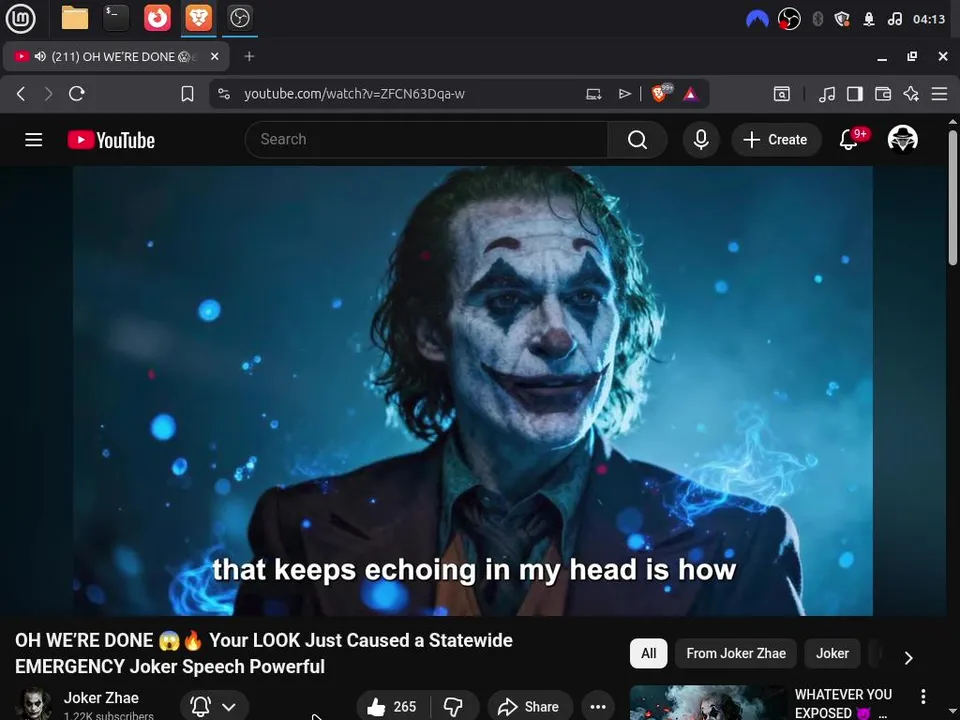This screenshot has width=960, height=720.
Task: Click the youtube.com address bar URL
Action: click(354, 94)
